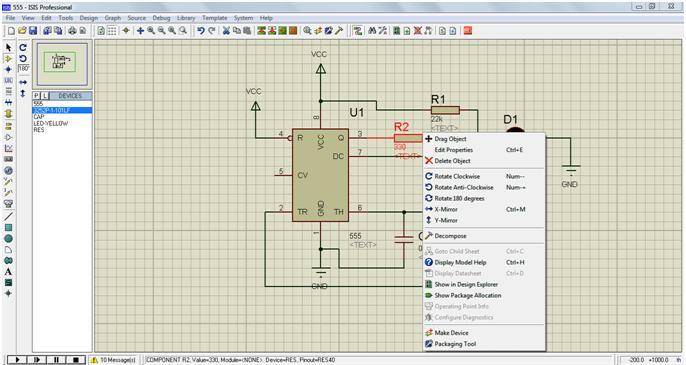Click the Undo toolbar icon

point(200,31)
